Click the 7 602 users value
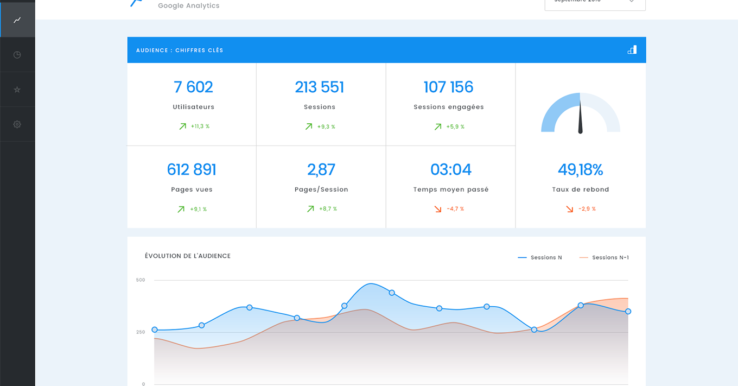The image size is (738, 386). [x=193, y=87]
